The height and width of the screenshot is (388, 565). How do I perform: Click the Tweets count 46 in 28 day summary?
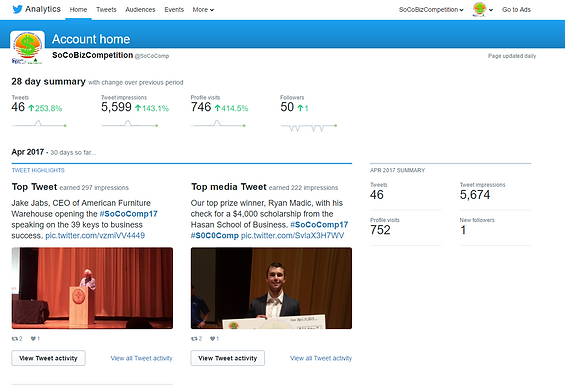pos(18,107)
